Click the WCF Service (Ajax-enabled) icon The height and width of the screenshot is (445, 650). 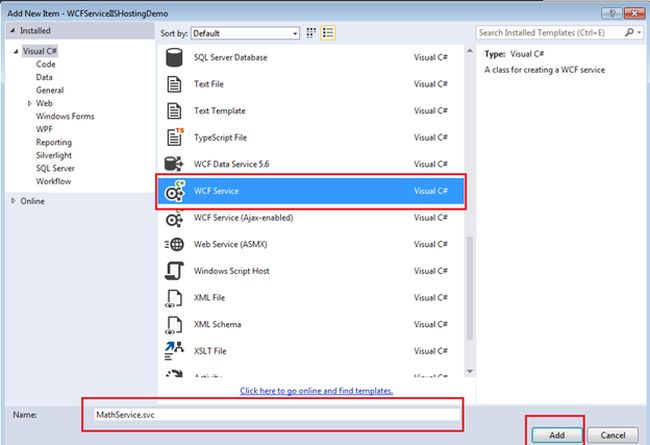[174, 218]
